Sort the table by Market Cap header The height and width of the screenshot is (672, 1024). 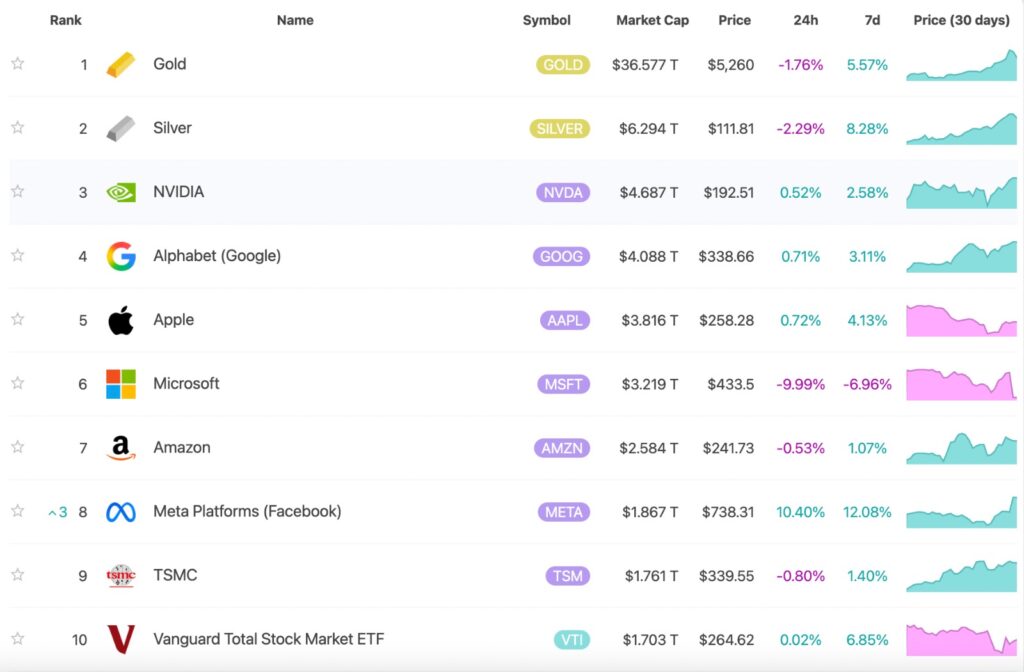coord(652,20)
